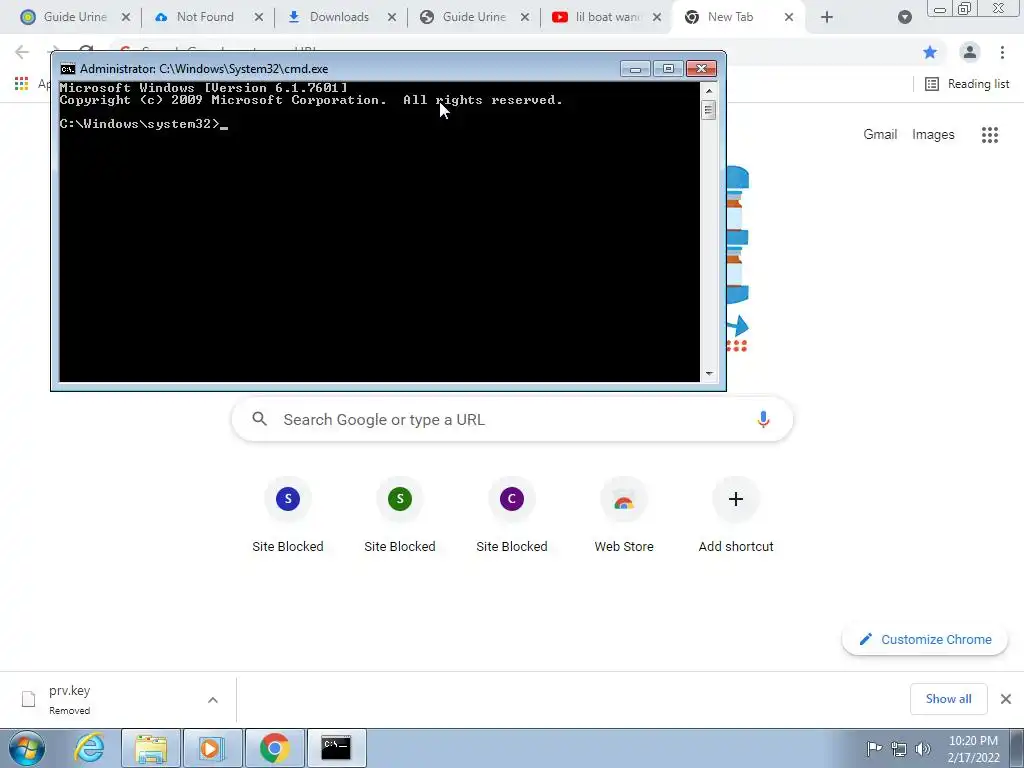Open the Windows Start button

click(27, 748)
